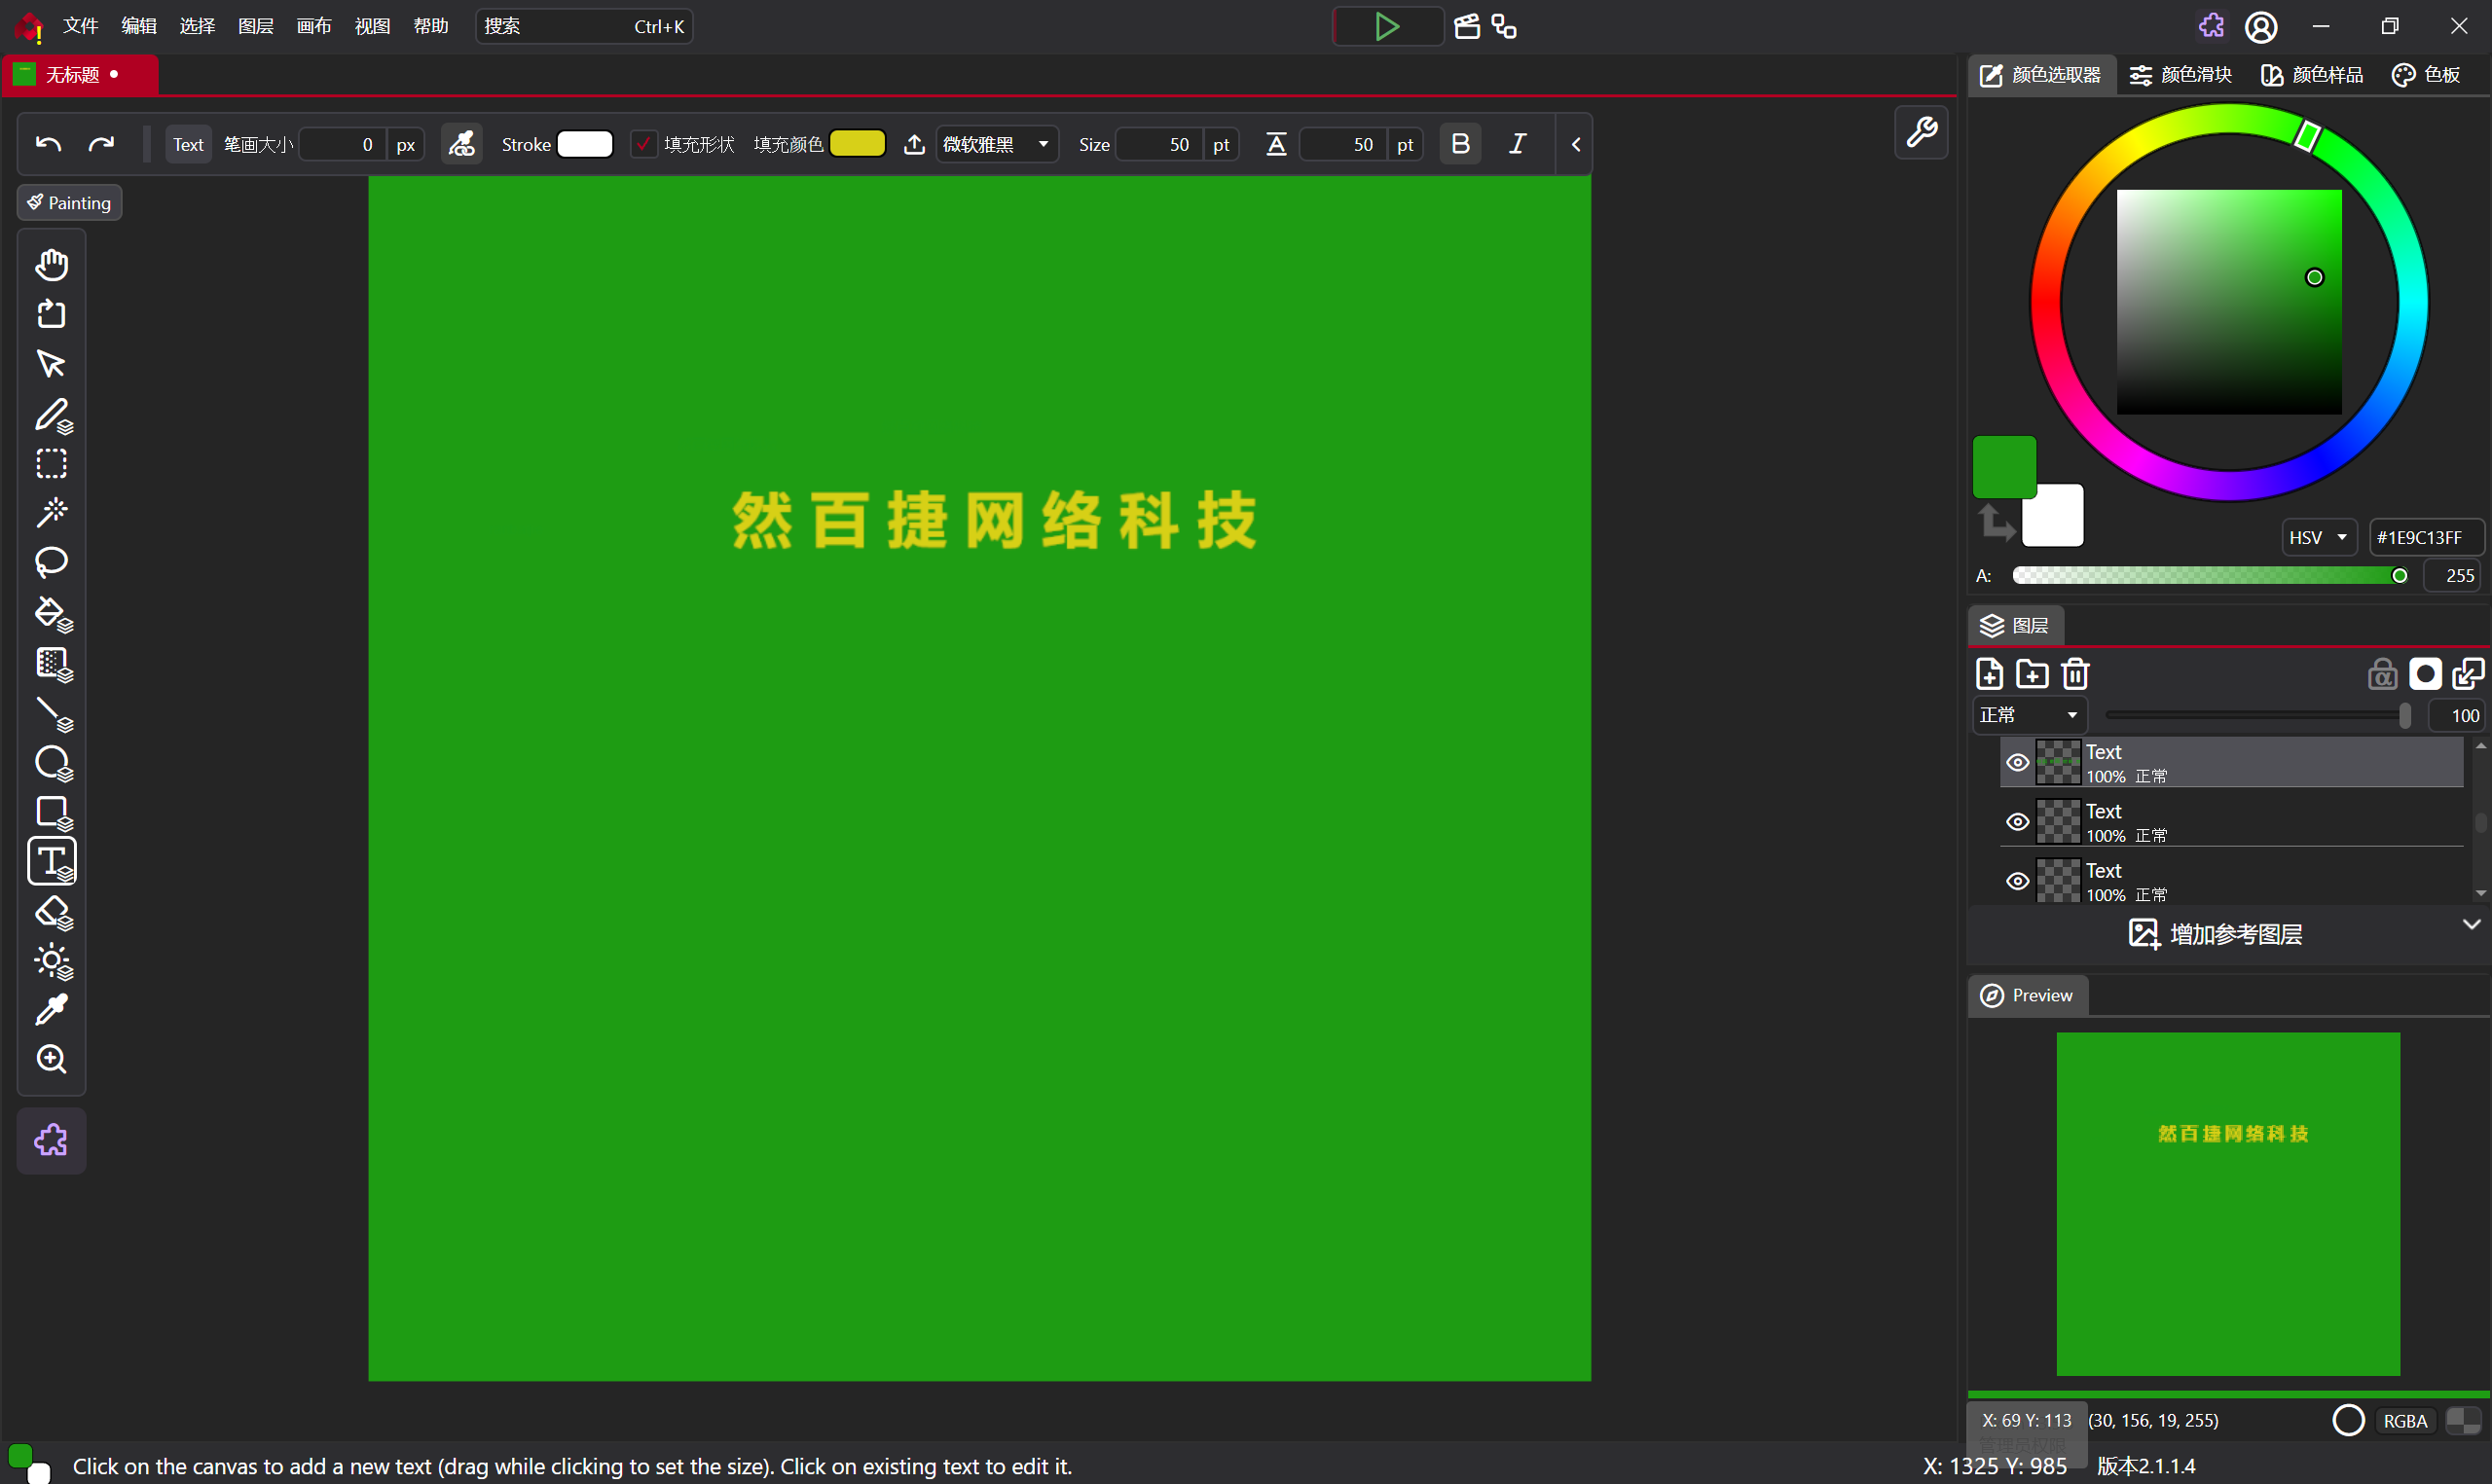This screenshot has width=2492, height=1484.
Task: Select the Text tool
Action: [51, 861]
